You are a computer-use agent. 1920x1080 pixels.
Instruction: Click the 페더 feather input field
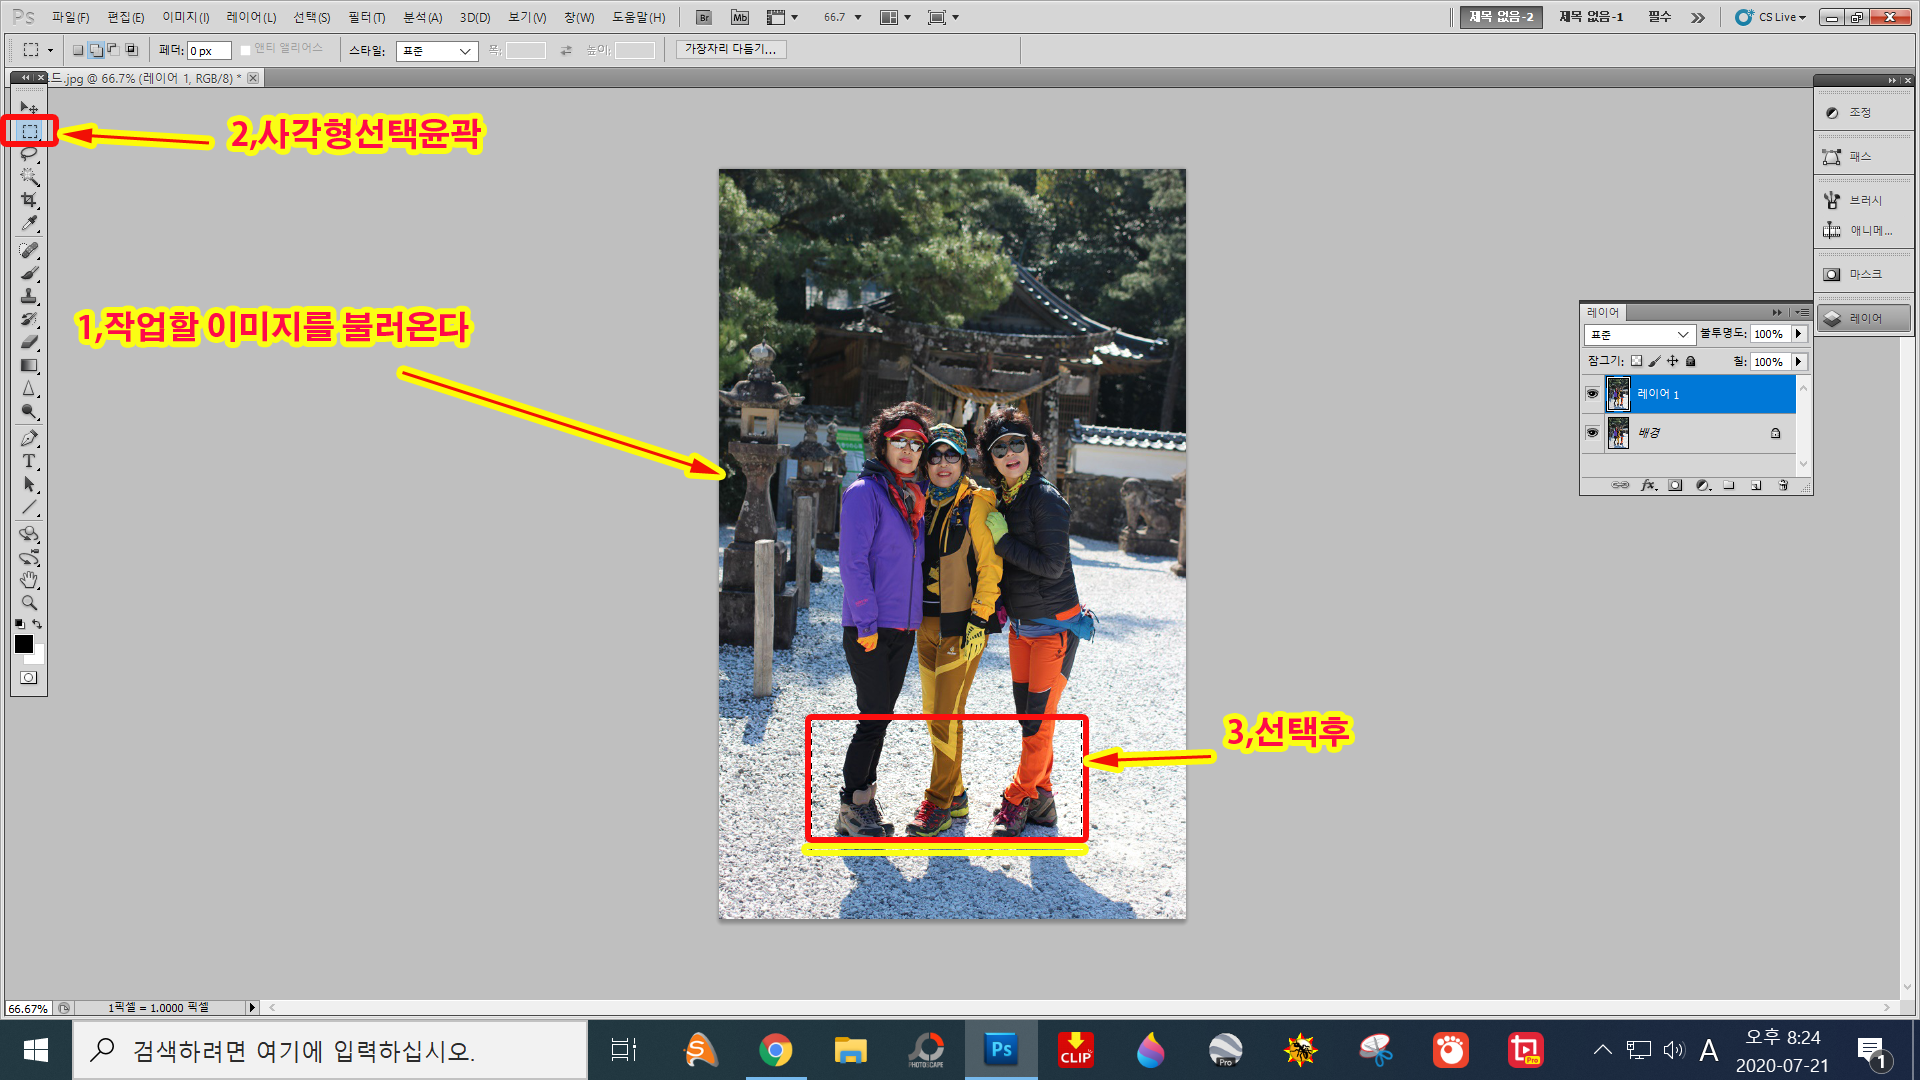pyautogui.click(x=209, y=51)
